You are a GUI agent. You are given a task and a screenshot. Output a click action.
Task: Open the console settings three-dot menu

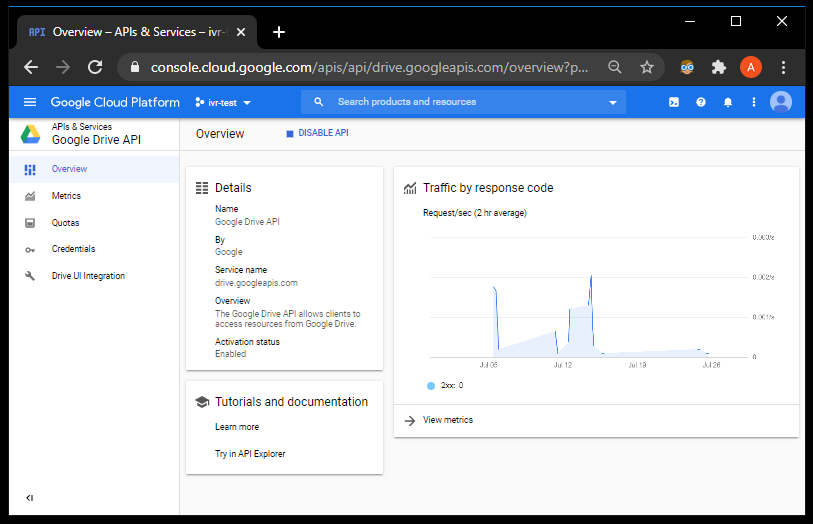coord(754,102)
